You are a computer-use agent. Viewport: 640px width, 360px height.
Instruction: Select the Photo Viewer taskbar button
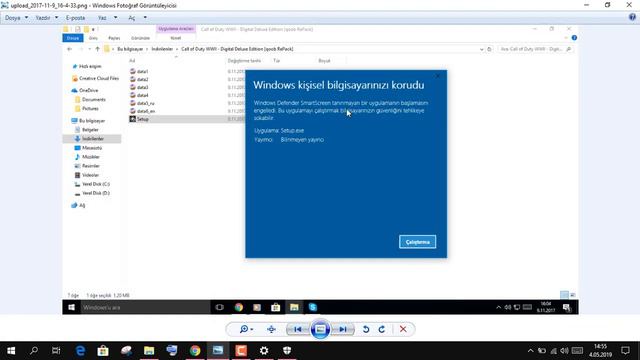point(218,351)
